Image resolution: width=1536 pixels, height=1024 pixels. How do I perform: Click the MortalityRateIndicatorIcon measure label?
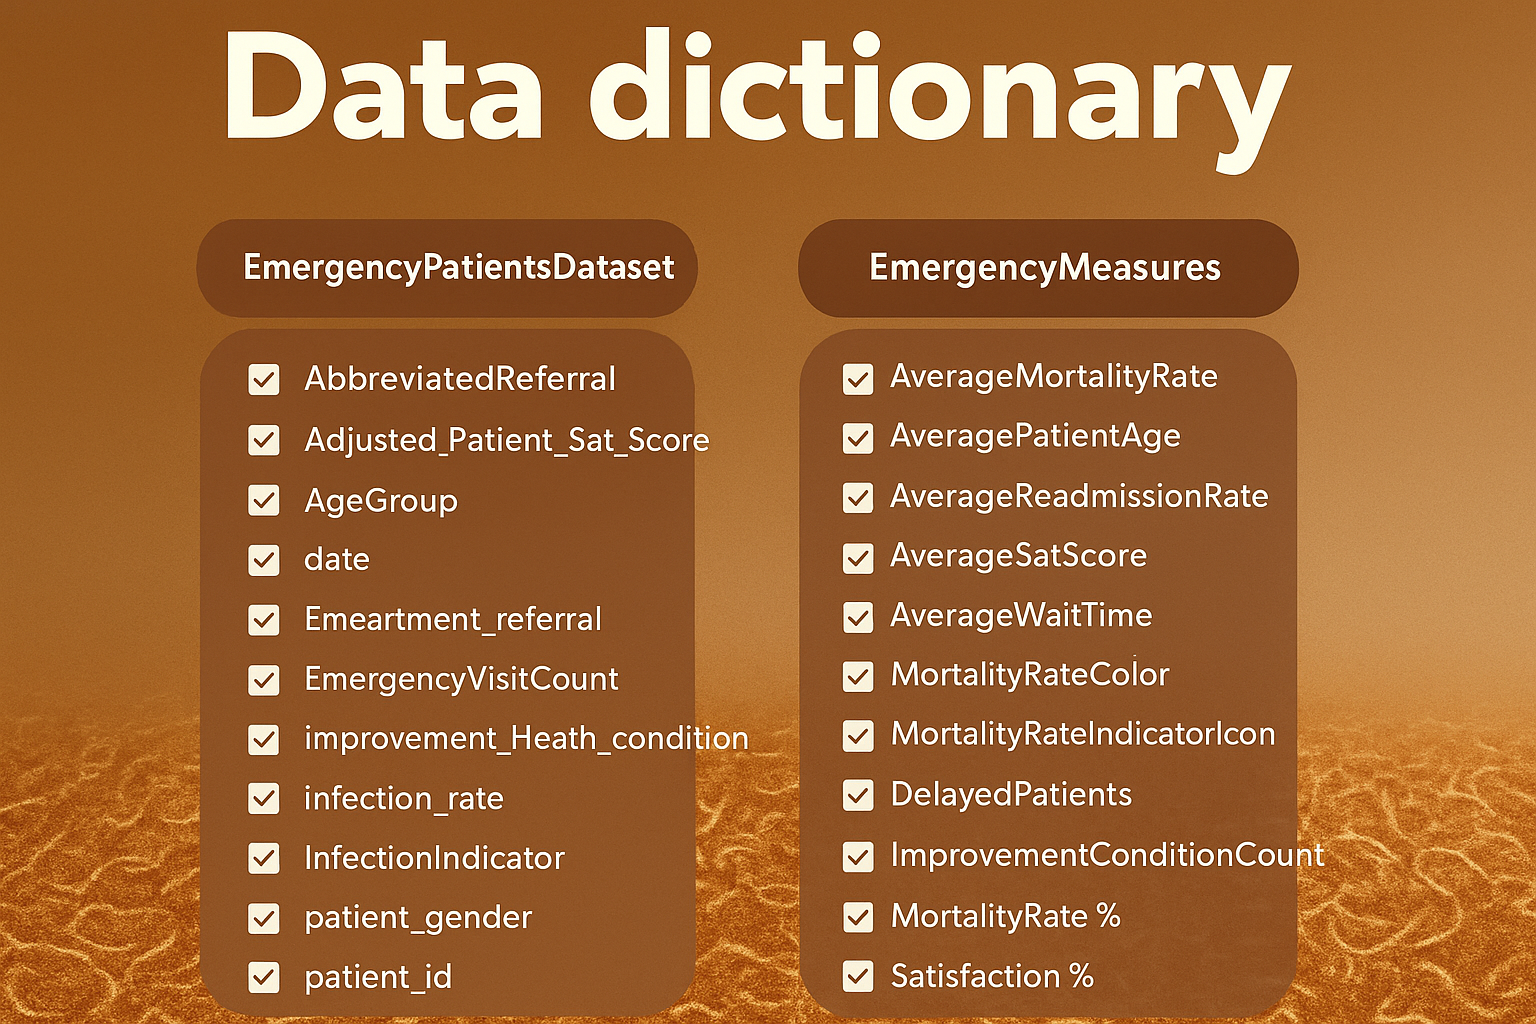click(x=1083, y=734)
